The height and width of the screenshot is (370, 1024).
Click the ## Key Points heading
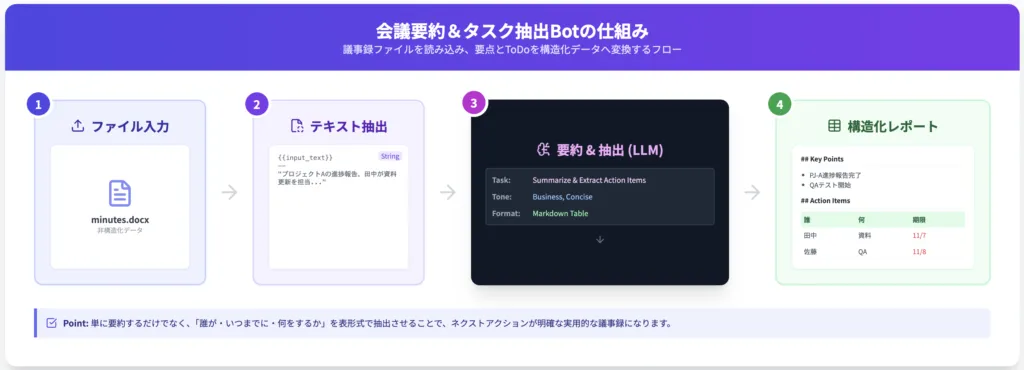coord(822,159)
